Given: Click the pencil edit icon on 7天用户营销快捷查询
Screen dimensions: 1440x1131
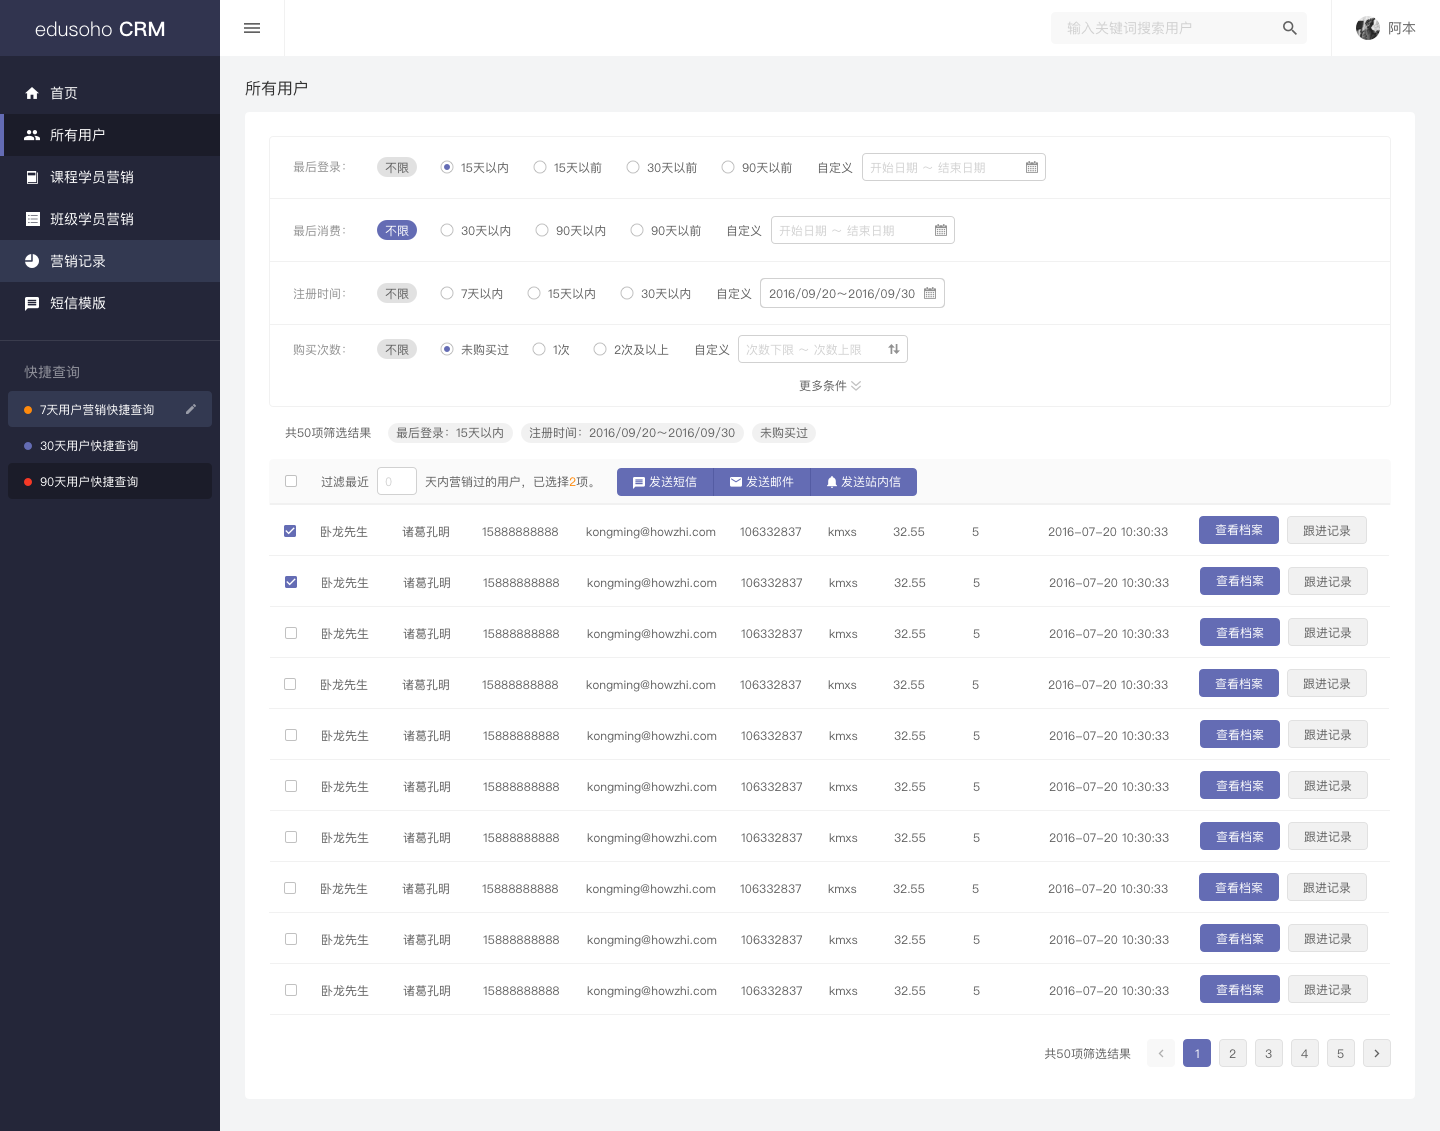Looking at the screenshot, I should pos(191,409).
